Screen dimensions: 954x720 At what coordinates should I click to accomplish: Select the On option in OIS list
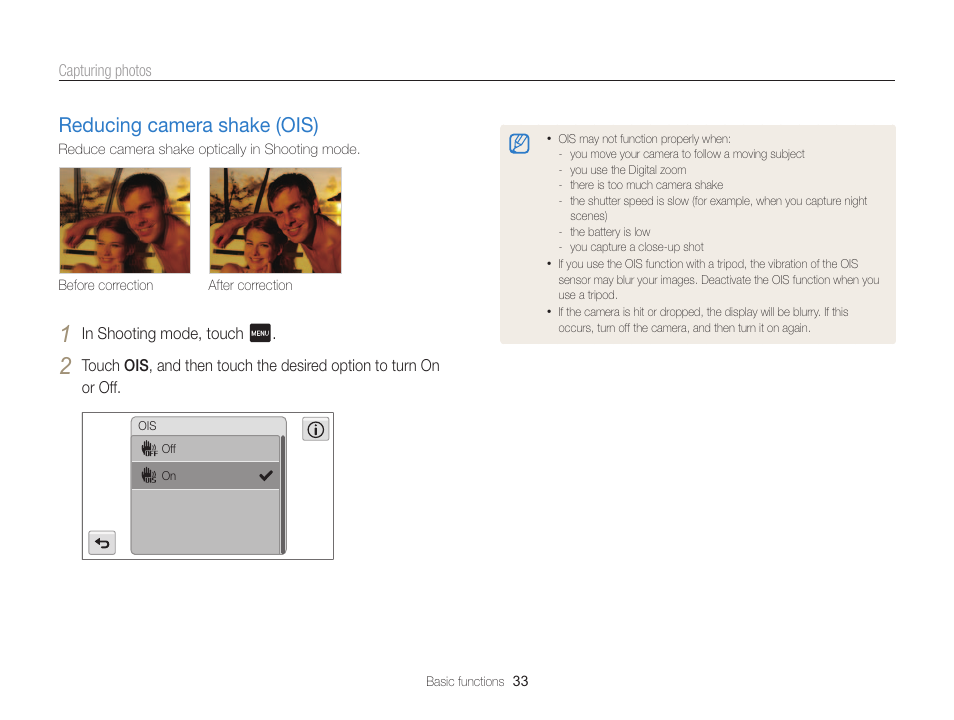tap(206, 475)
